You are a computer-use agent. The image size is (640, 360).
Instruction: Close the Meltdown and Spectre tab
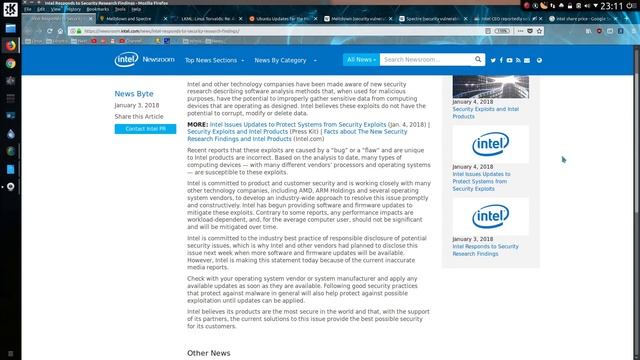click(x=165, y=19)
